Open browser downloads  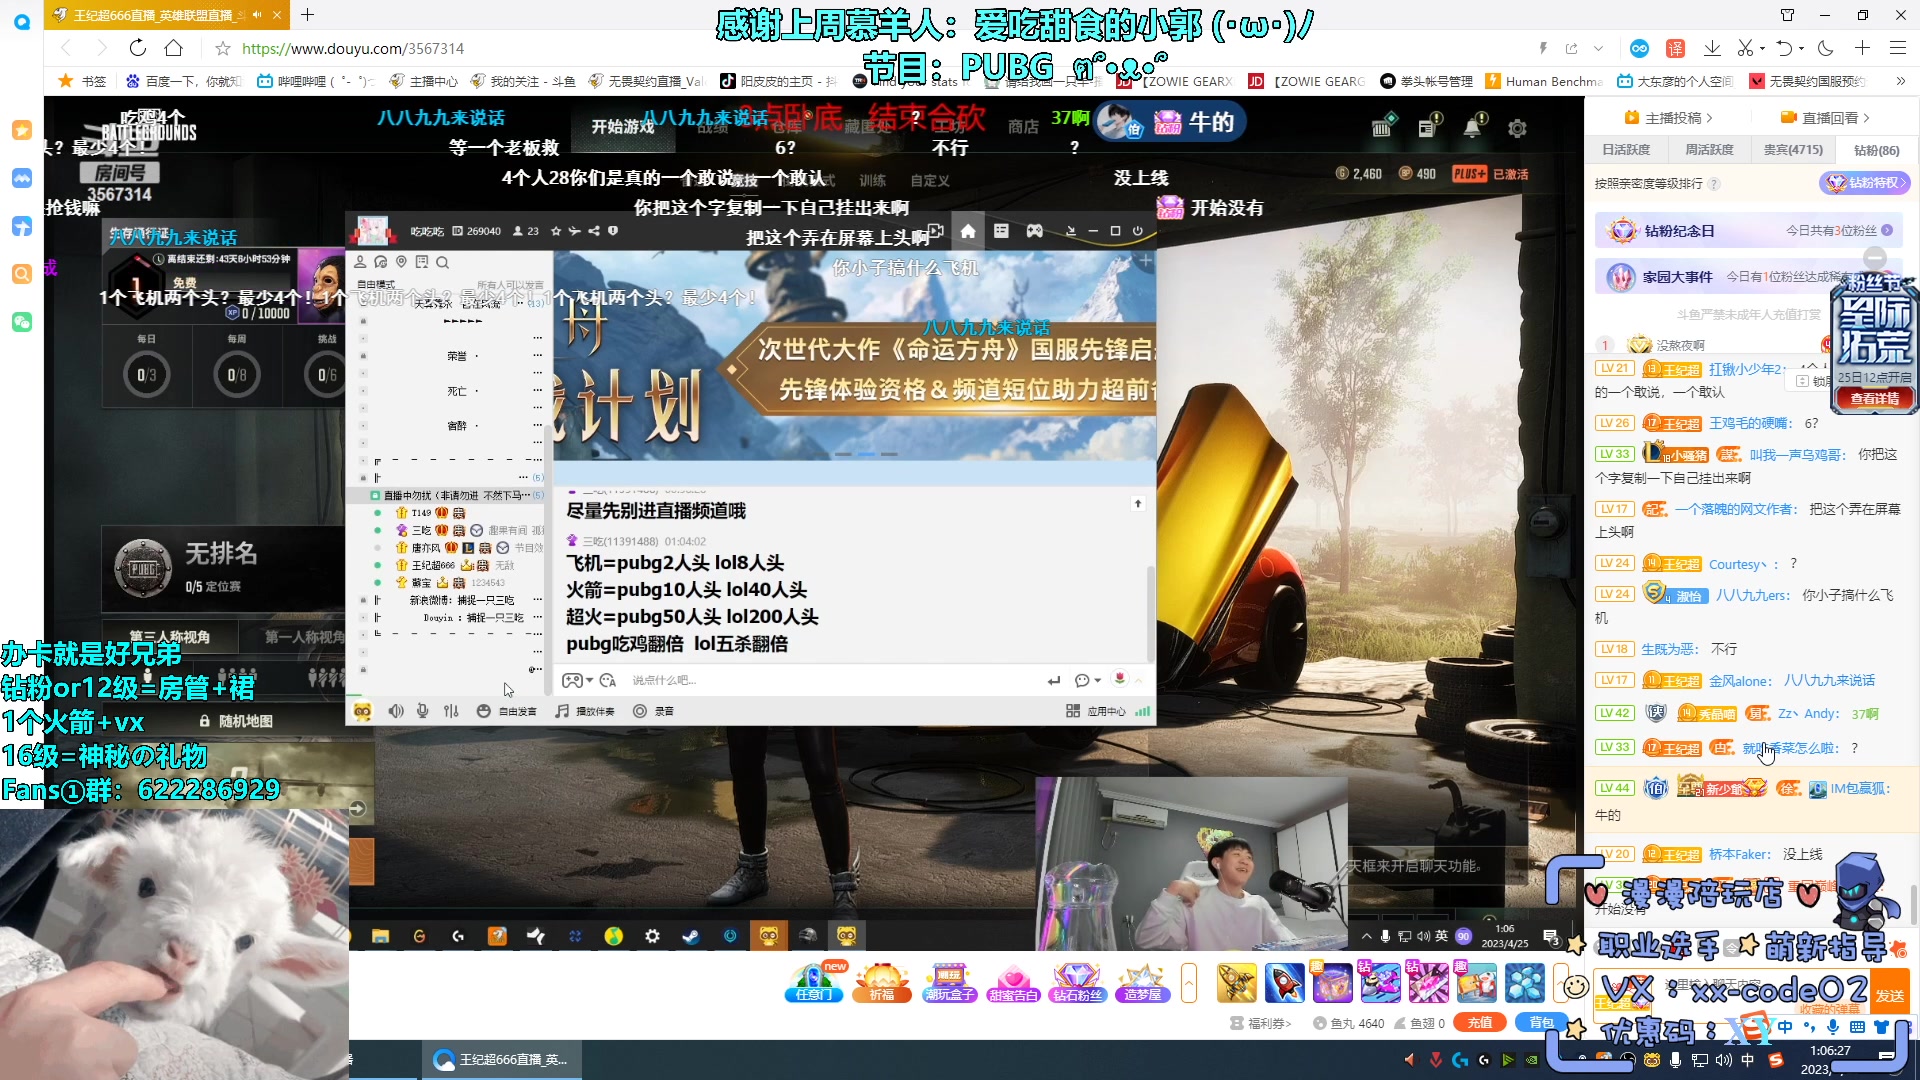pyautogui.click(x=1712, y=48)
